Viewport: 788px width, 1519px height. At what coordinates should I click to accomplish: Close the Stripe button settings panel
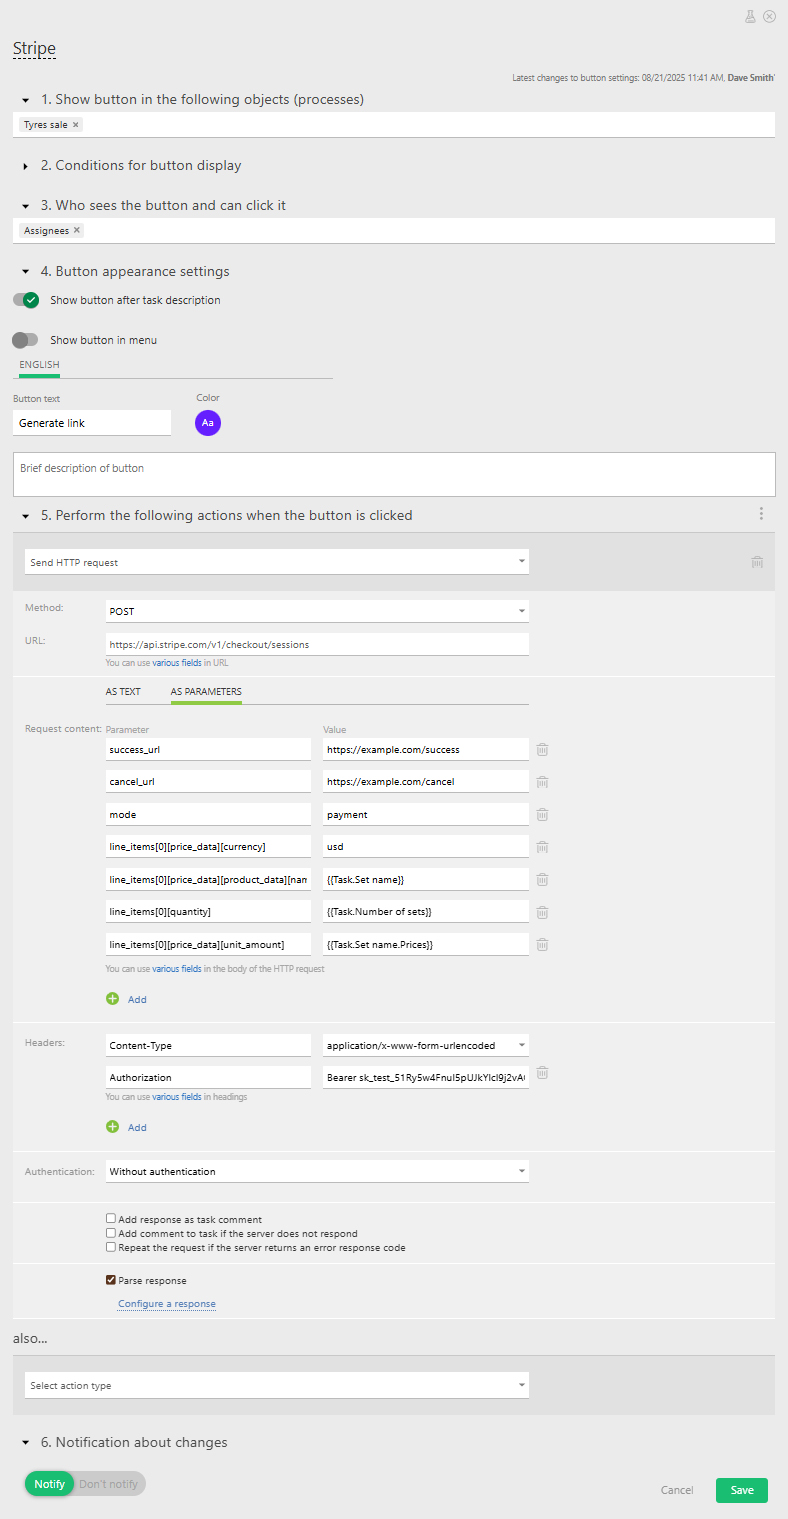coord(769,16)
